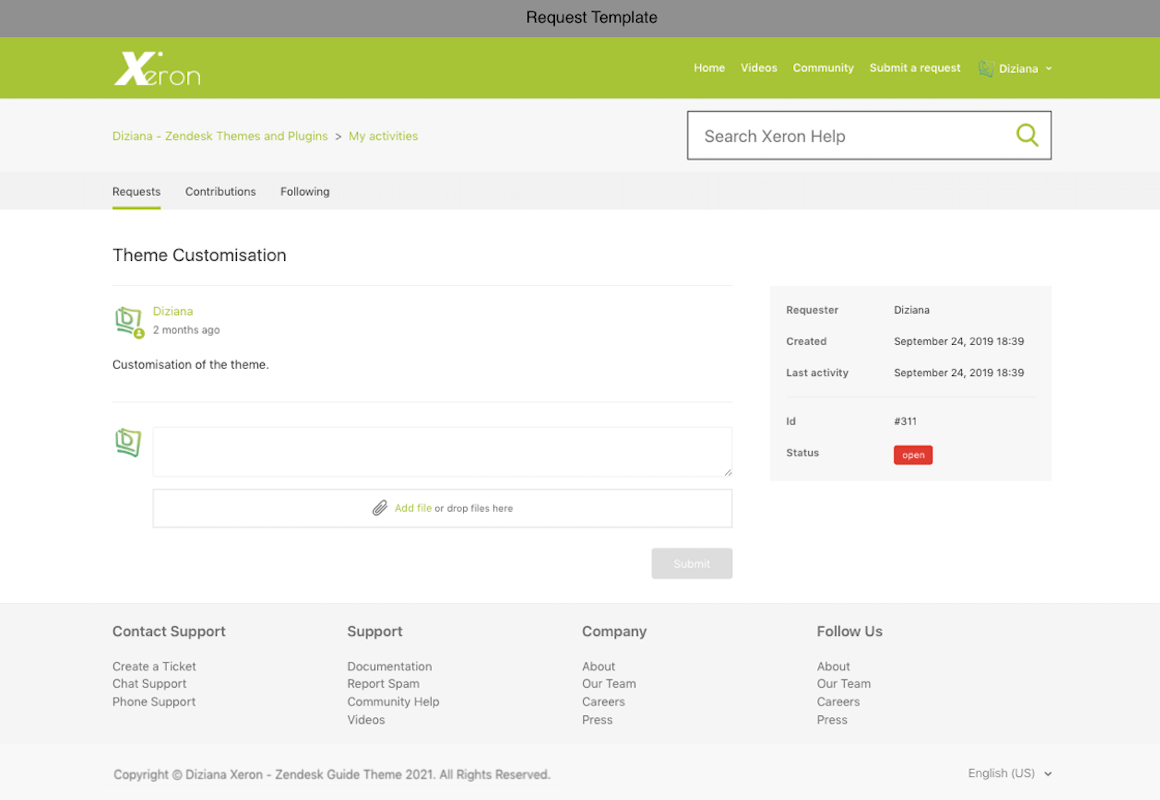The width and height of the screenshot is (1160, 800).
Task: Click the Add file link
Action: pos(413,508)
